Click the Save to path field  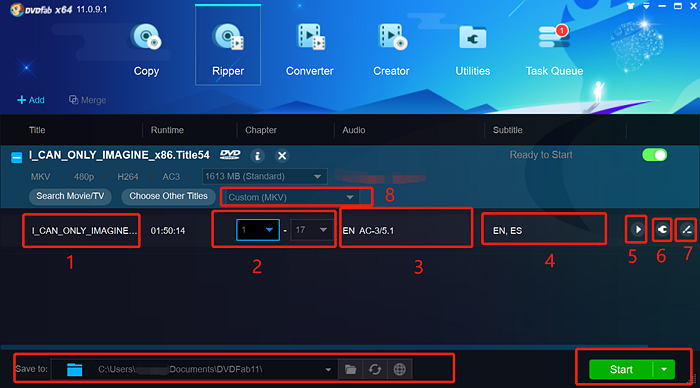tap(194, 369)
